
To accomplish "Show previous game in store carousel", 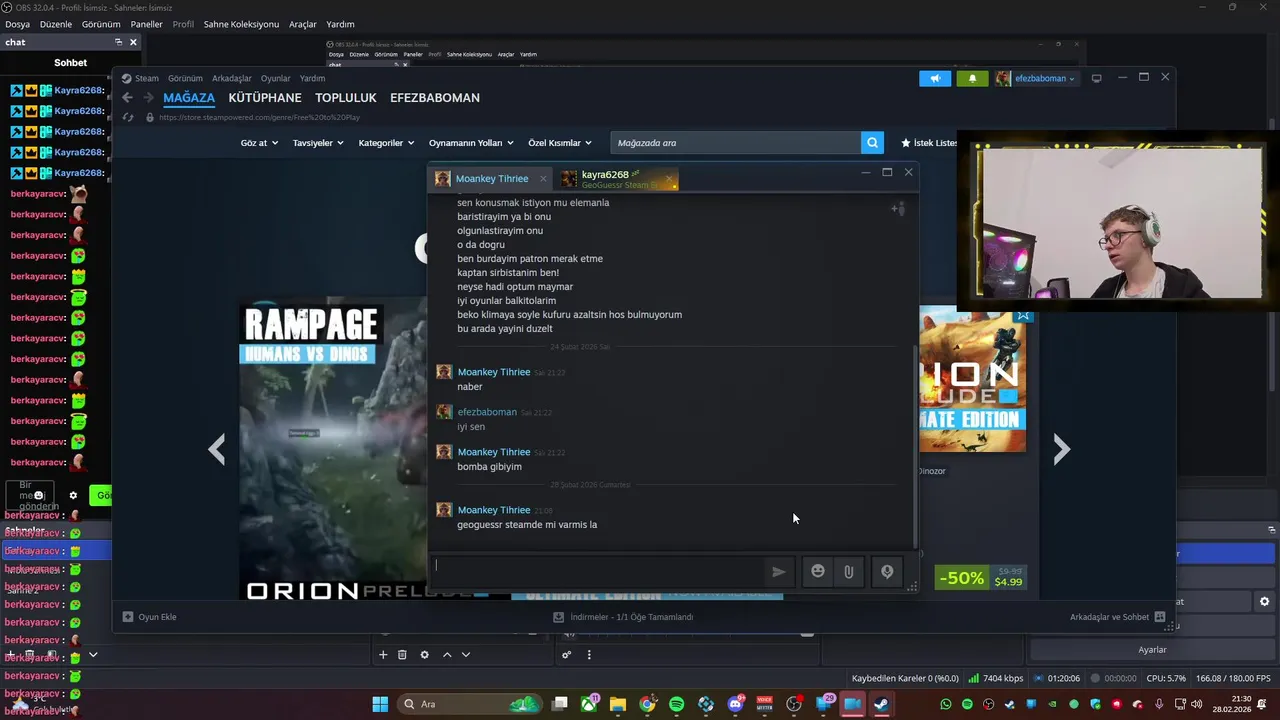I will 216,449.
